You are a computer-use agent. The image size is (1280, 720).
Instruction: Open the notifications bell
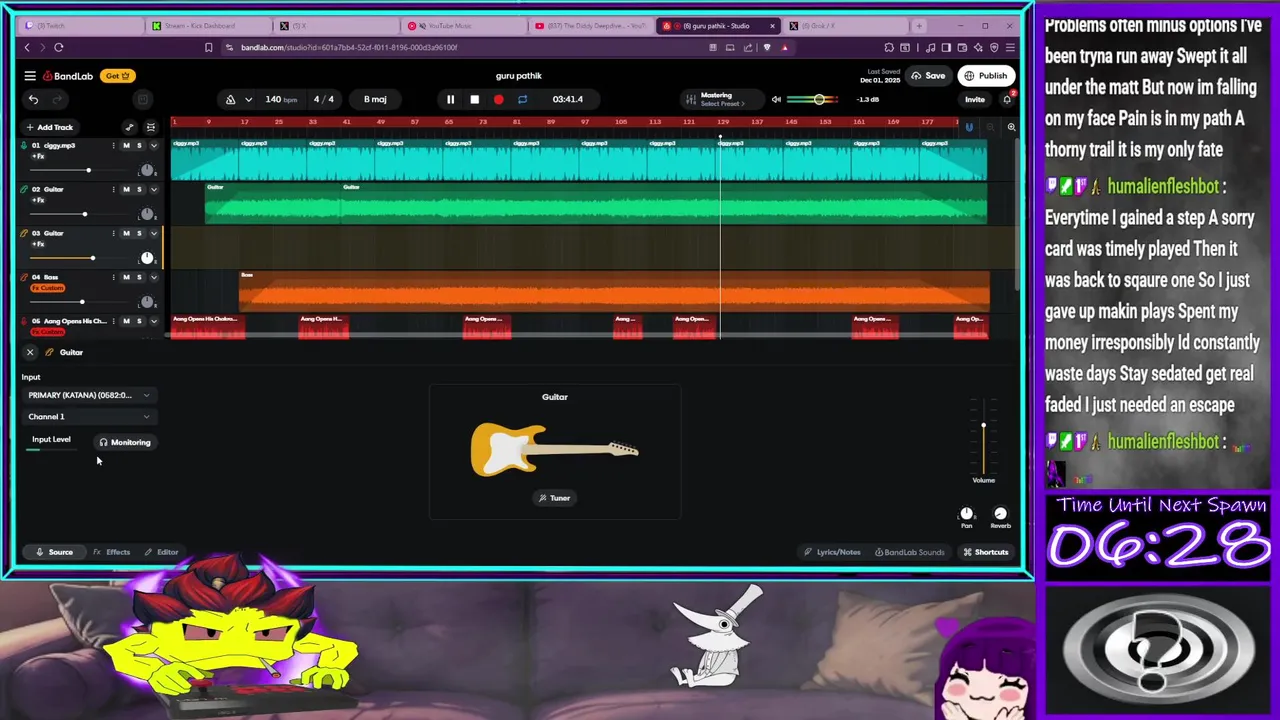(x=1007, y=99)
